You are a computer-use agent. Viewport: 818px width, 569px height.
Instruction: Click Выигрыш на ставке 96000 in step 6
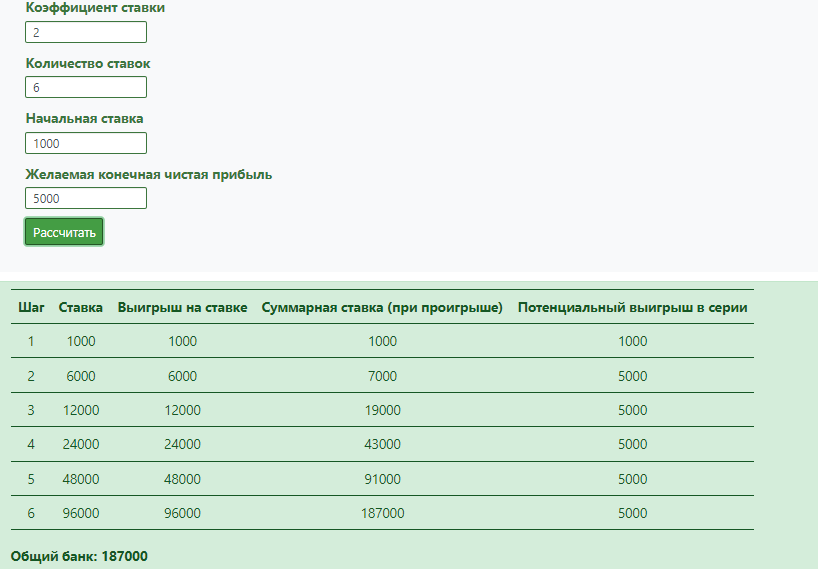click(x=183, y=513)
